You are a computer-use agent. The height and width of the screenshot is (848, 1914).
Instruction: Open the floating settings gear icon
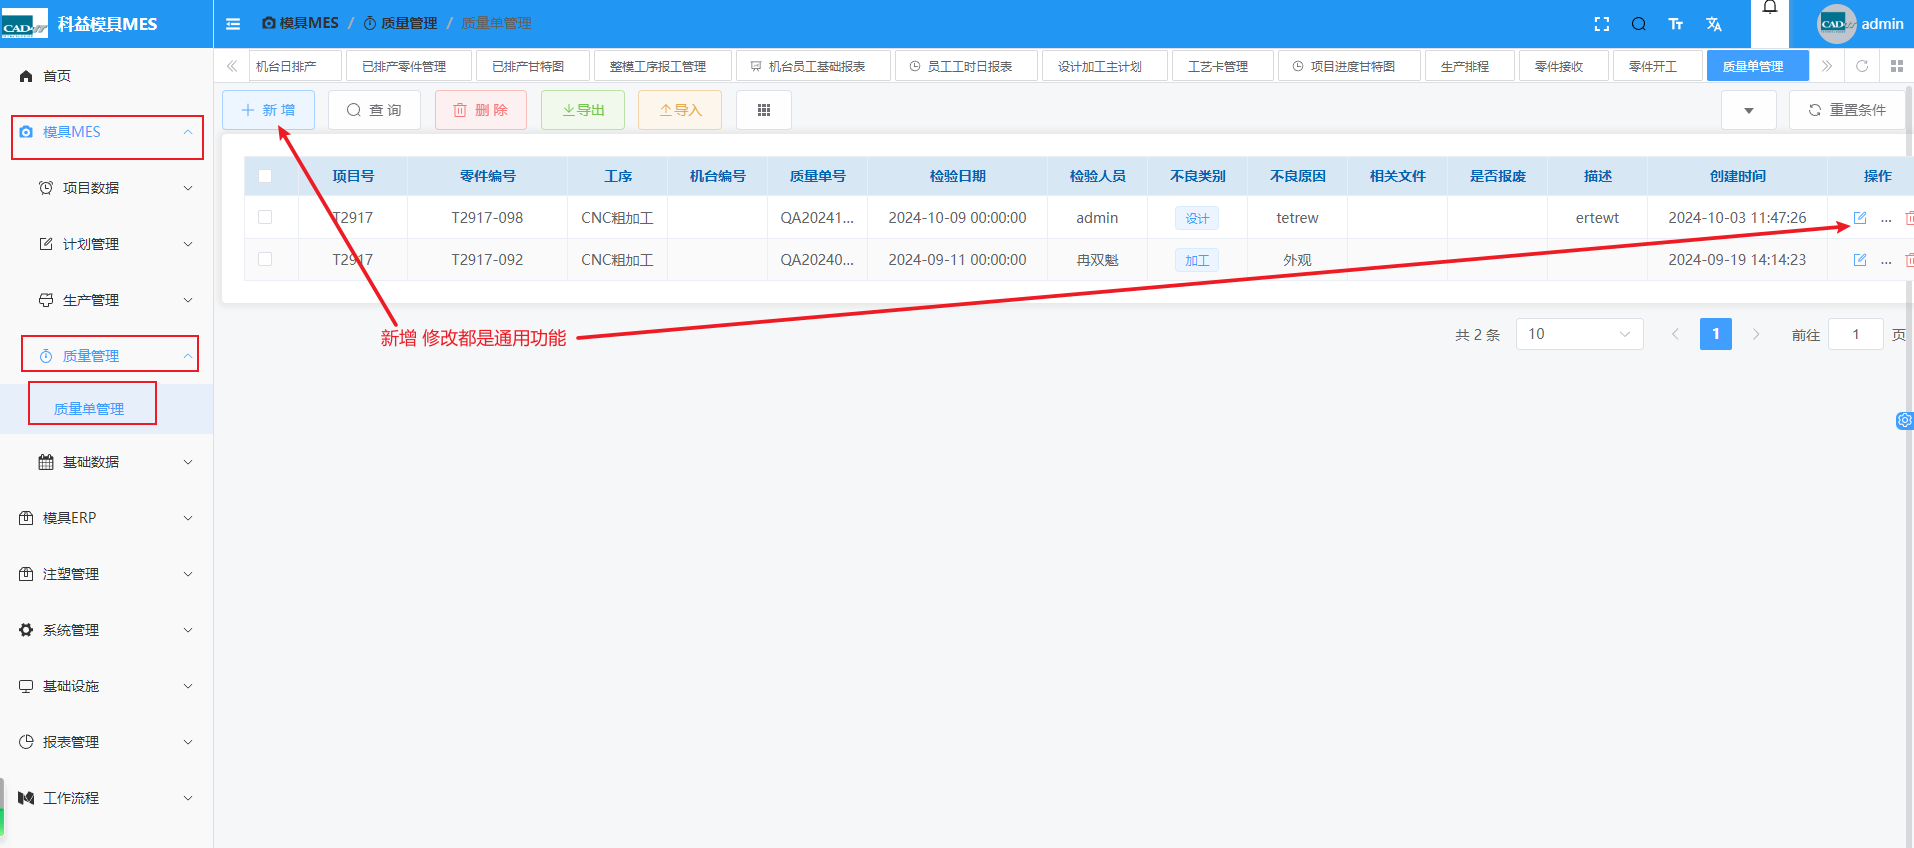click(1905, 421)
